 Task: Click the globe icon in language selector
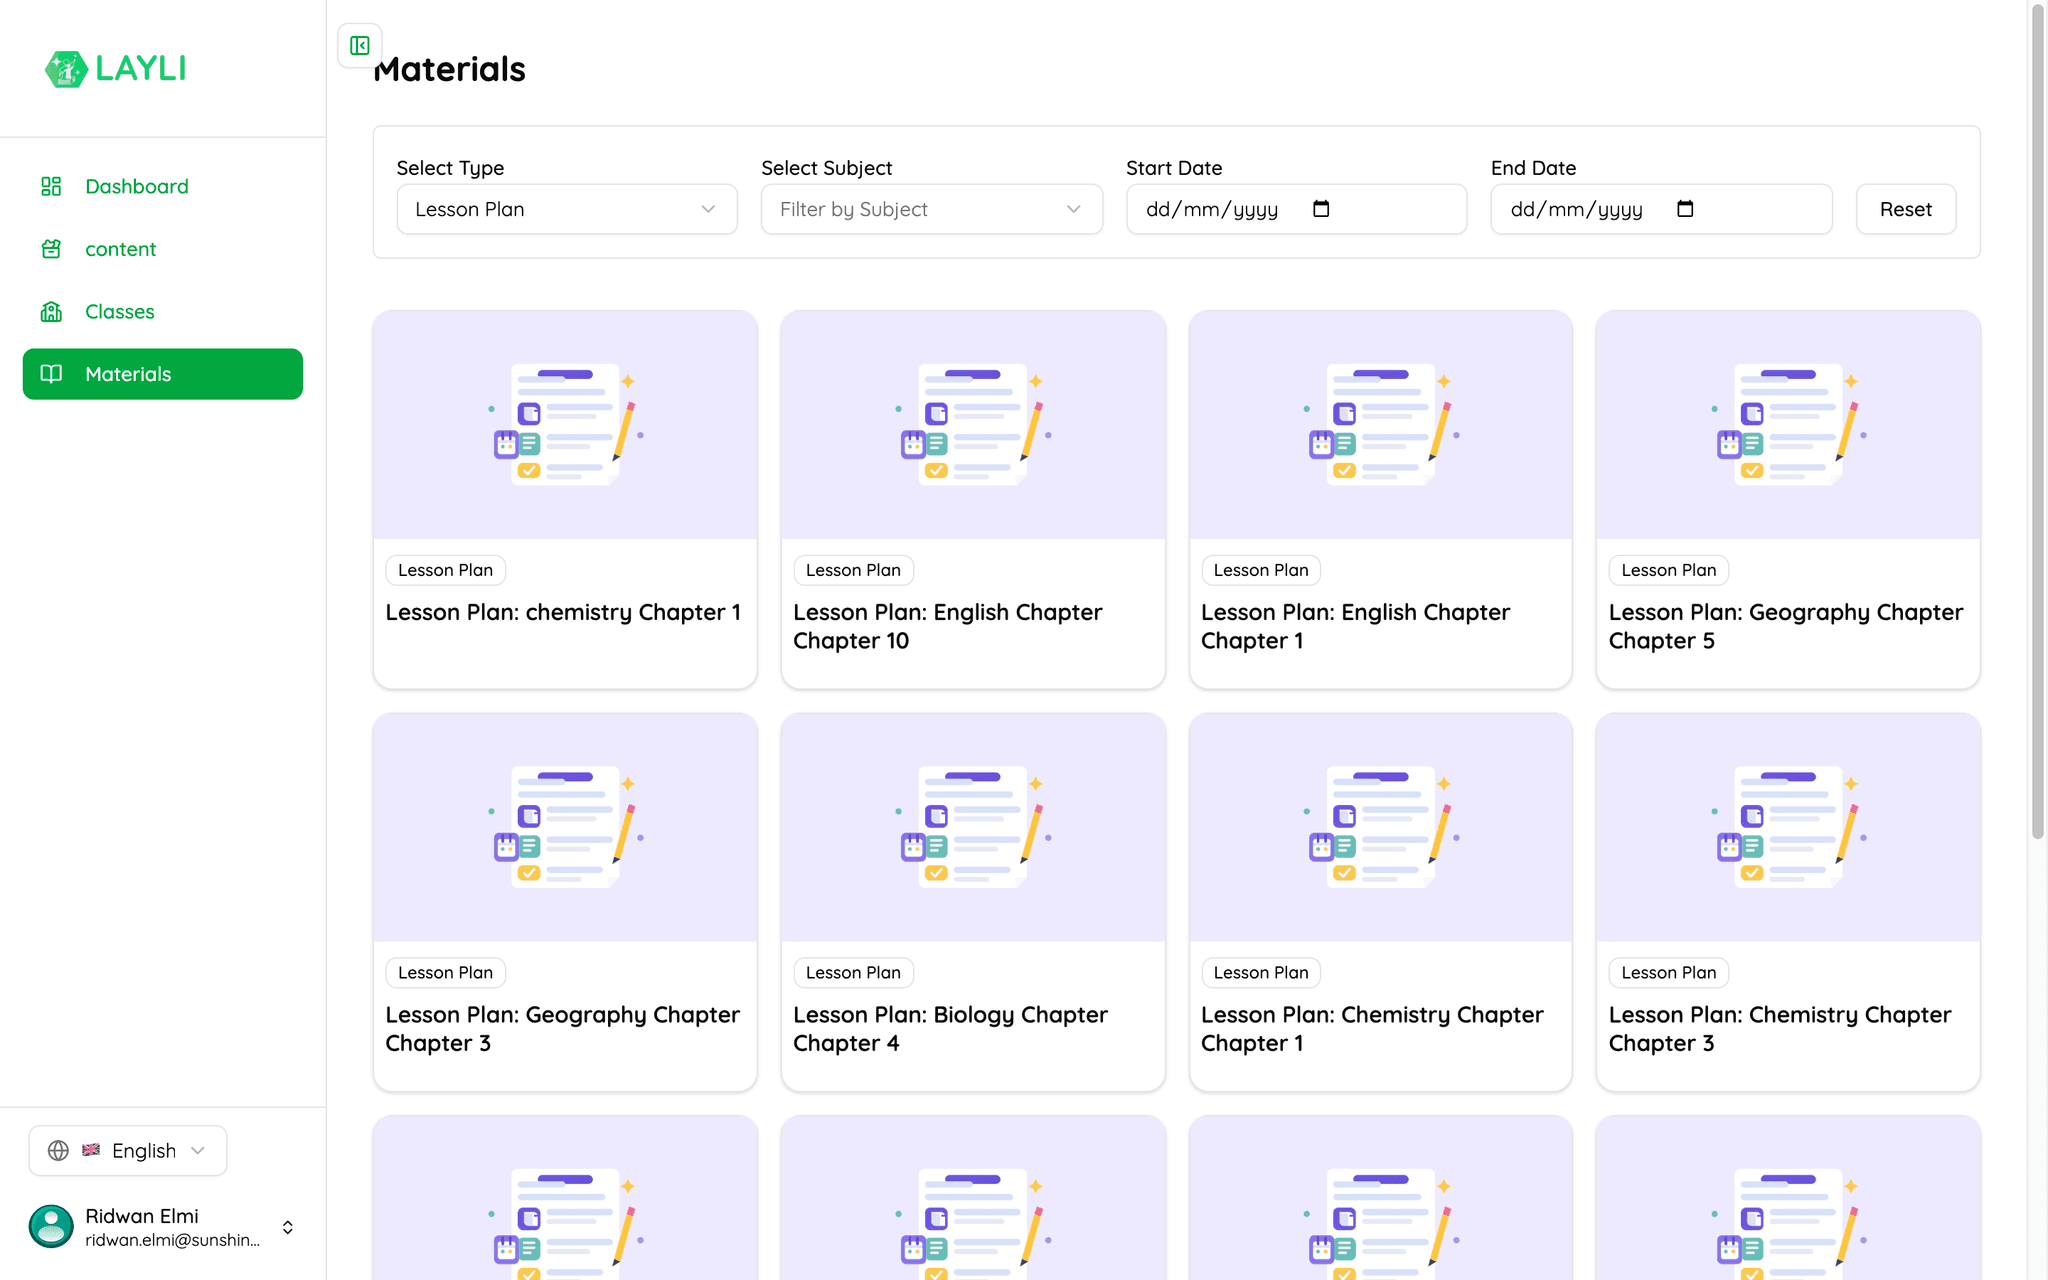tap(59, 1150)
